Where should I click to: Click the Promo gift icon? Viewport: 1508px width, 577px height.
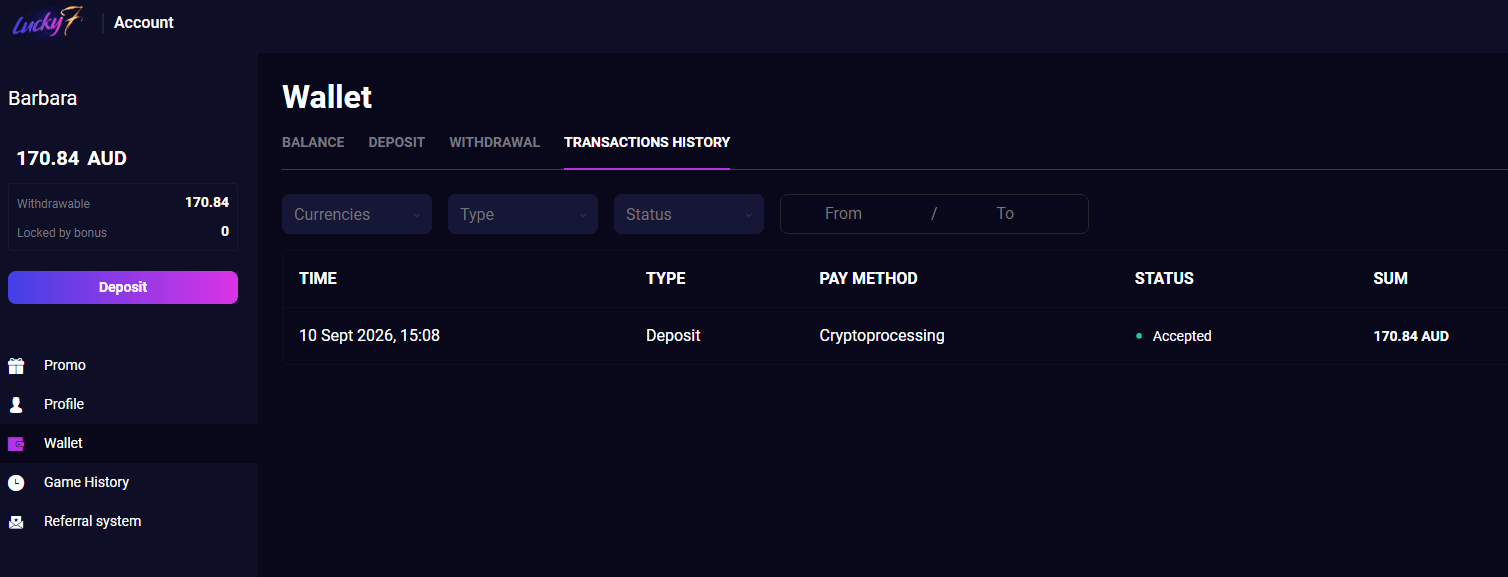click(16, 365)
